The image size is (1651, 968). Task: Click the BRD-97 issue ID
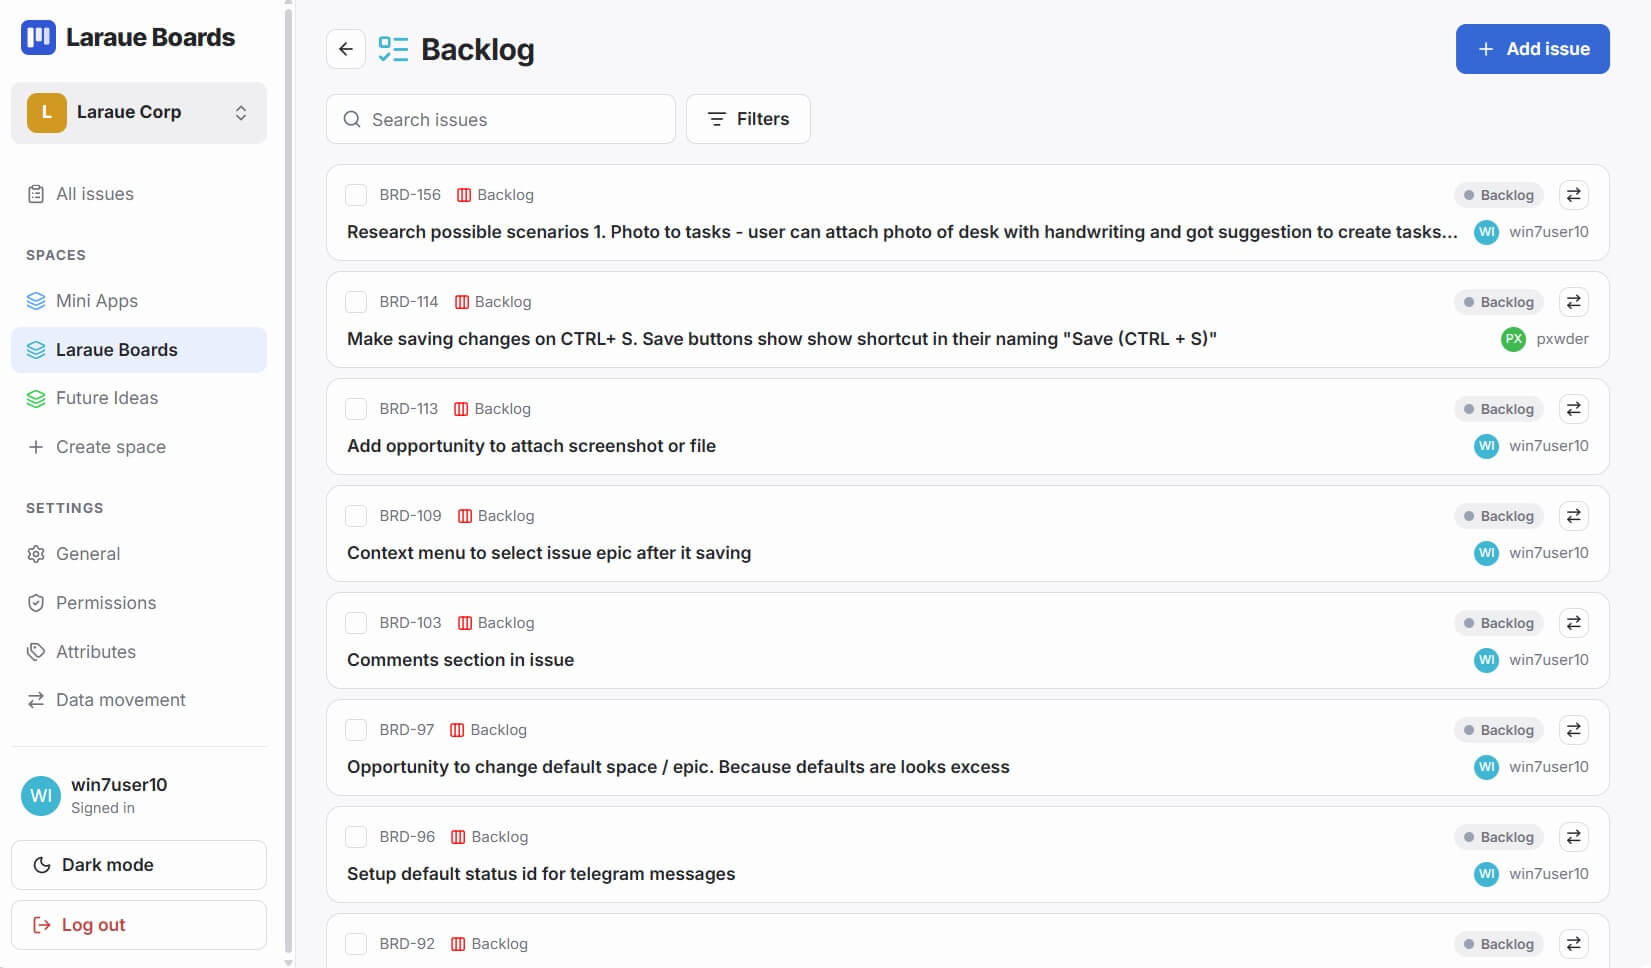coord(407,730)
